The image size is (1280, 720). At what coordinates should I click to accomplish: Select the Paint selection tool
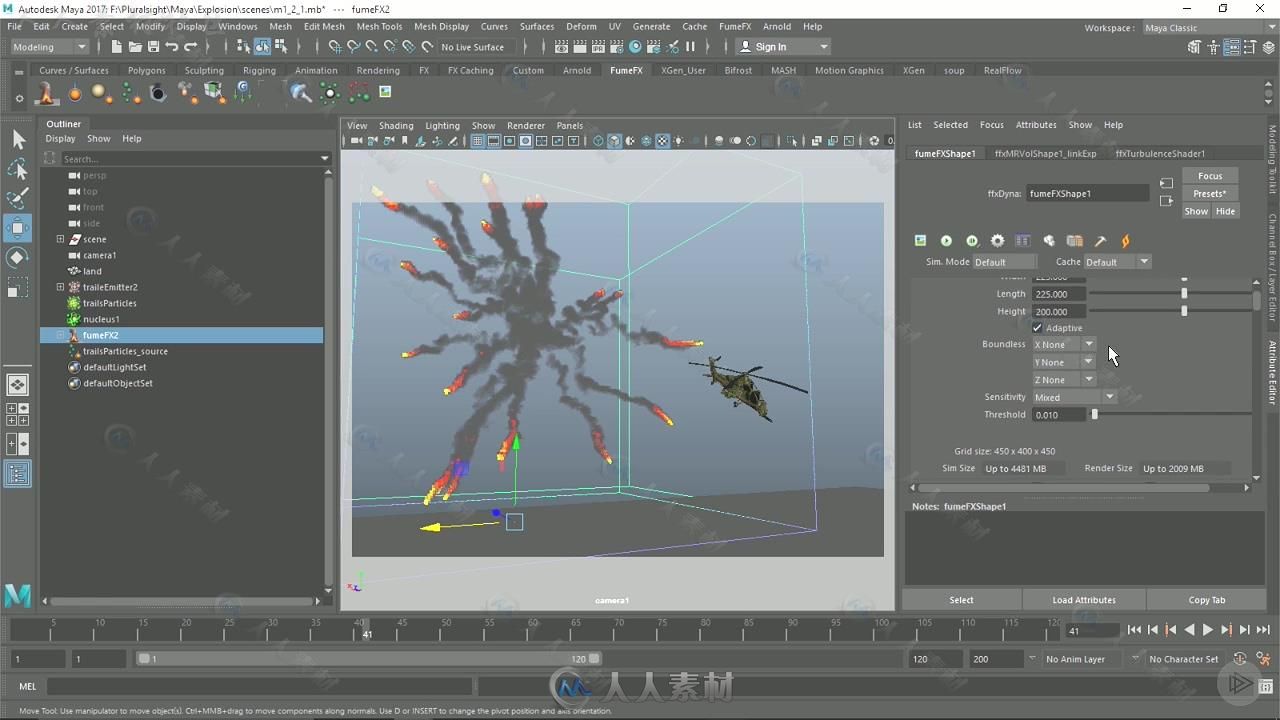coord(18,199)
